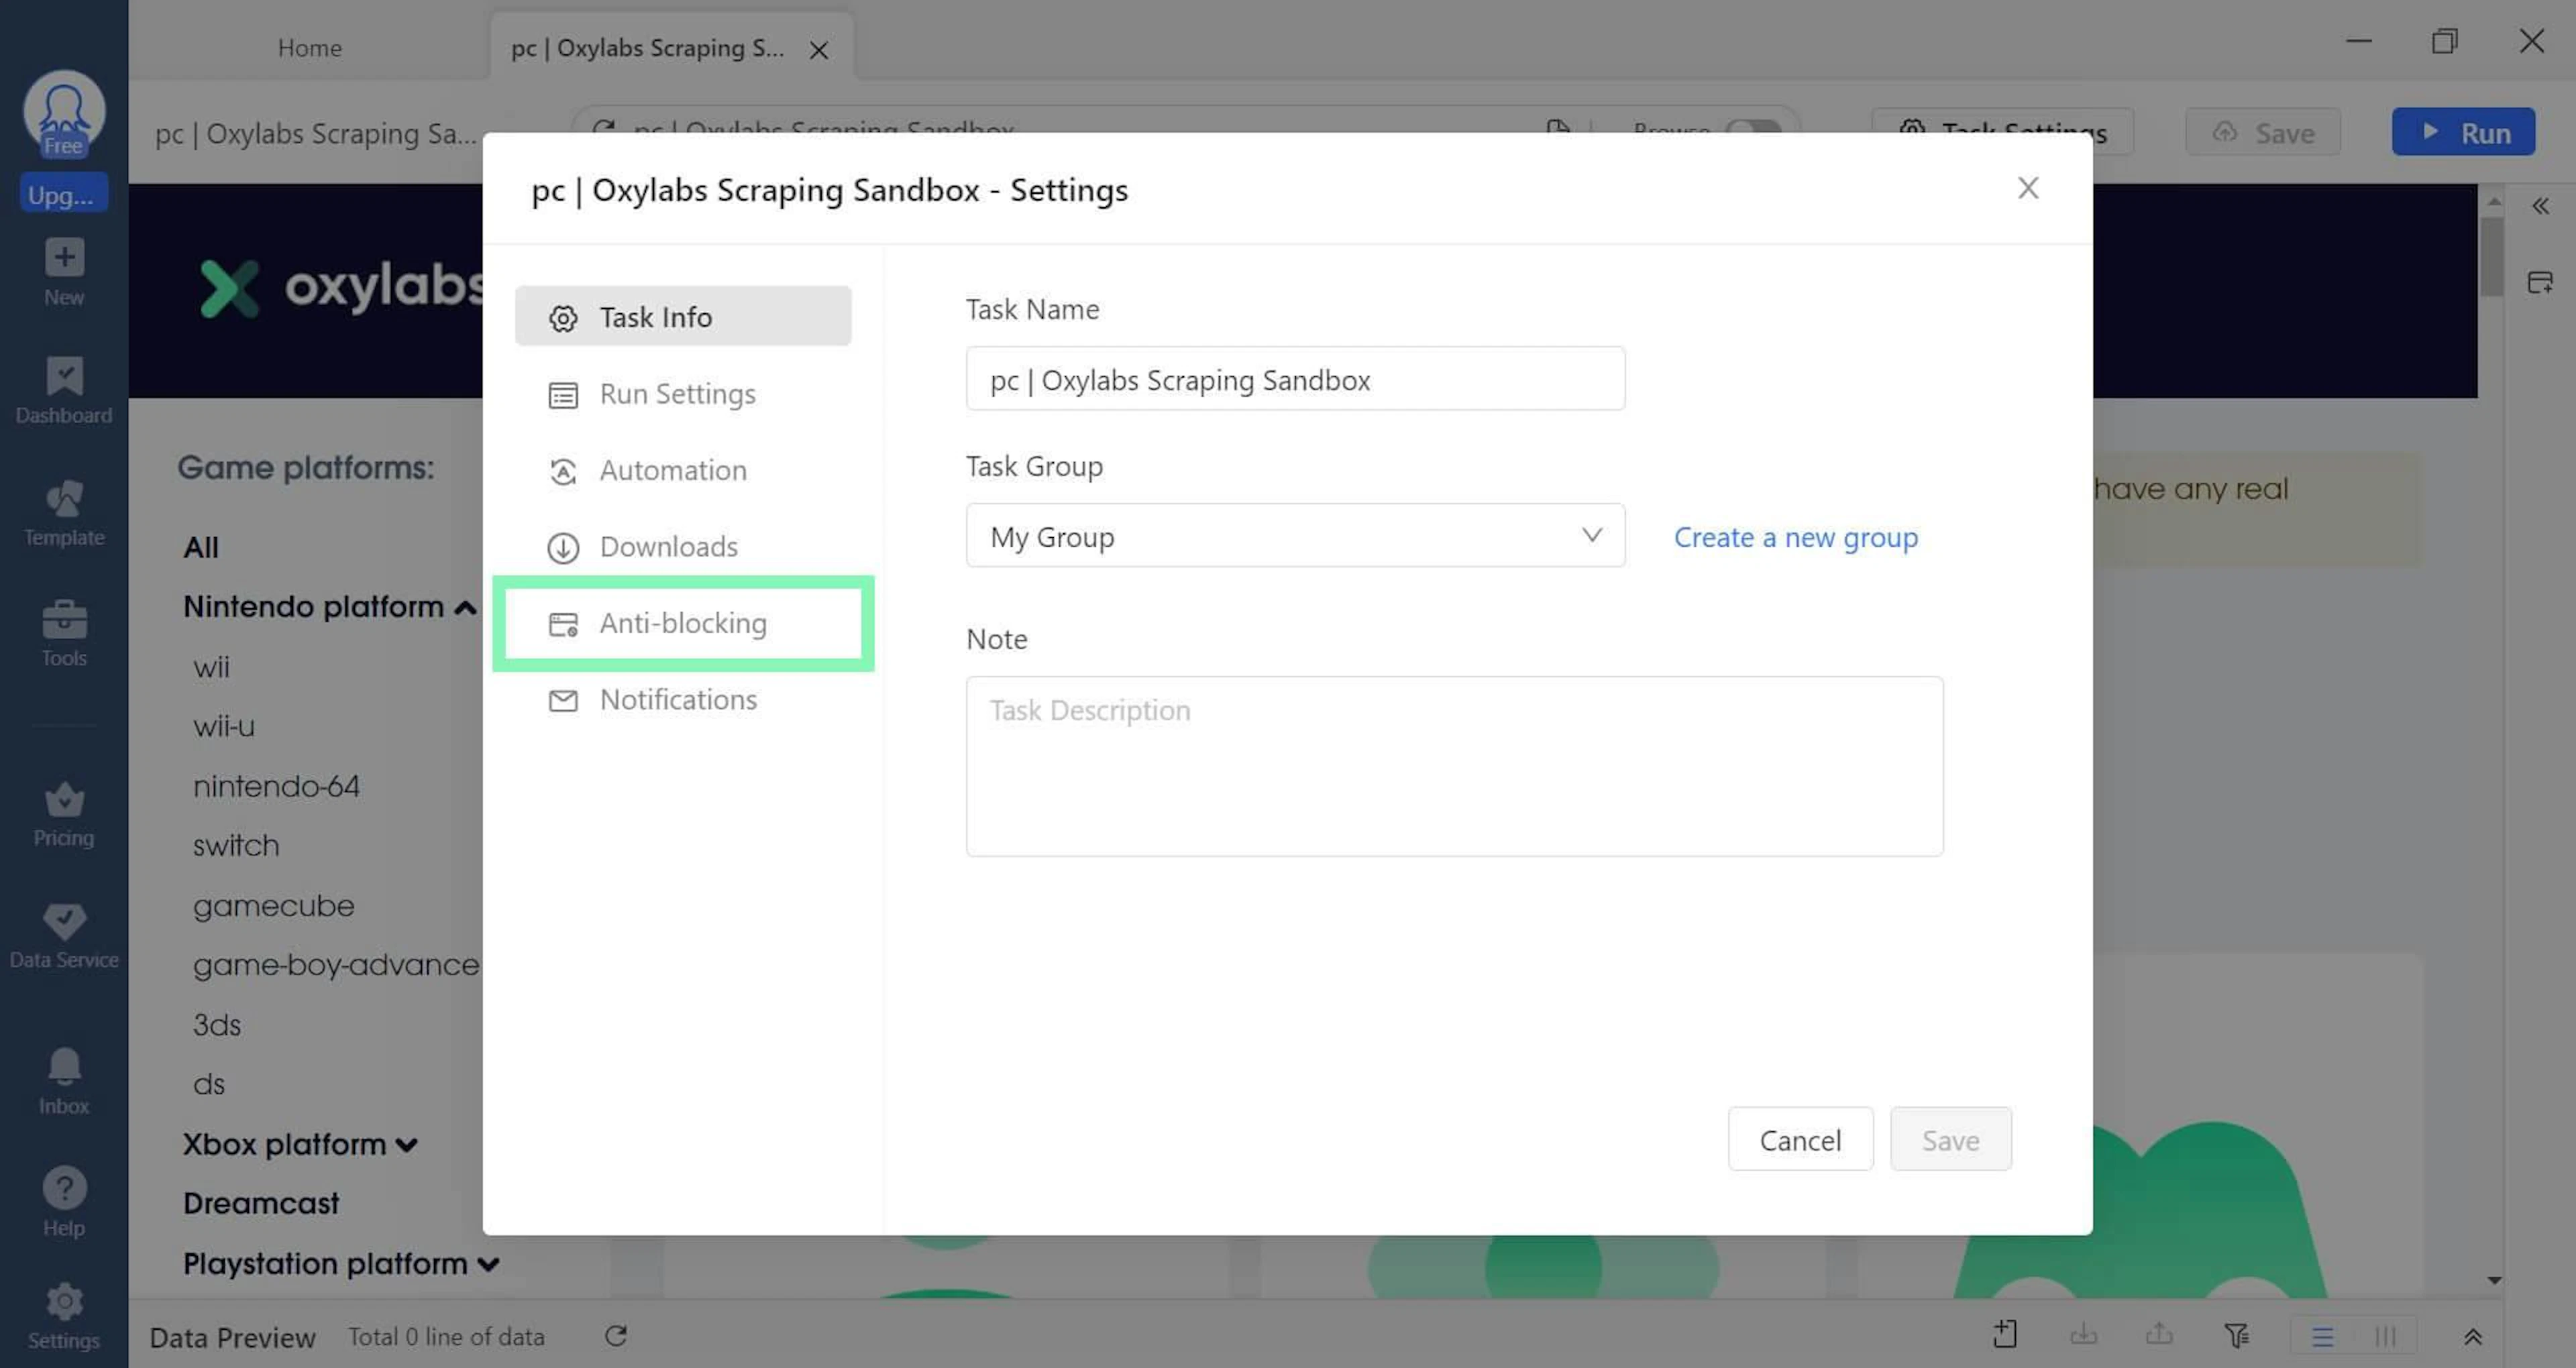
Task: Open the Anti-blocking settings section
Action: 683,623
